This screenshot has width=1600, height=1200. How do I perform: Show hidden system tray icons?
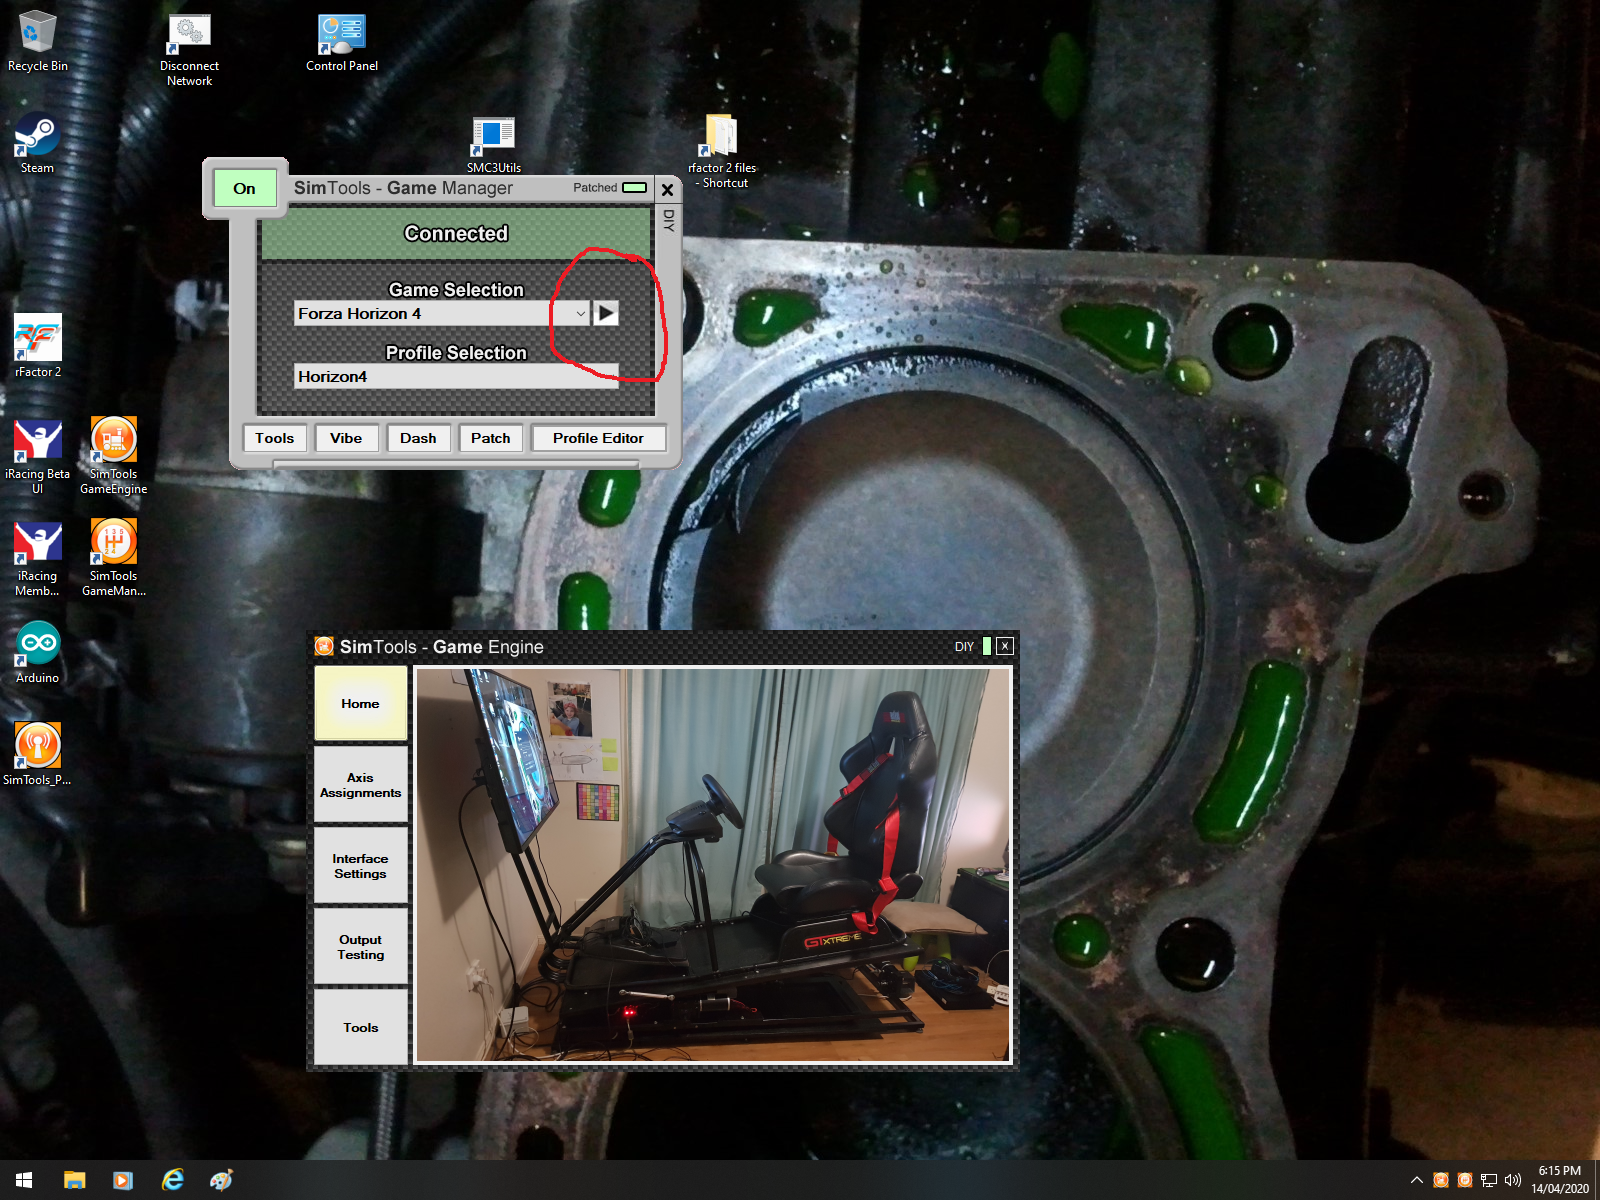1416,1180
